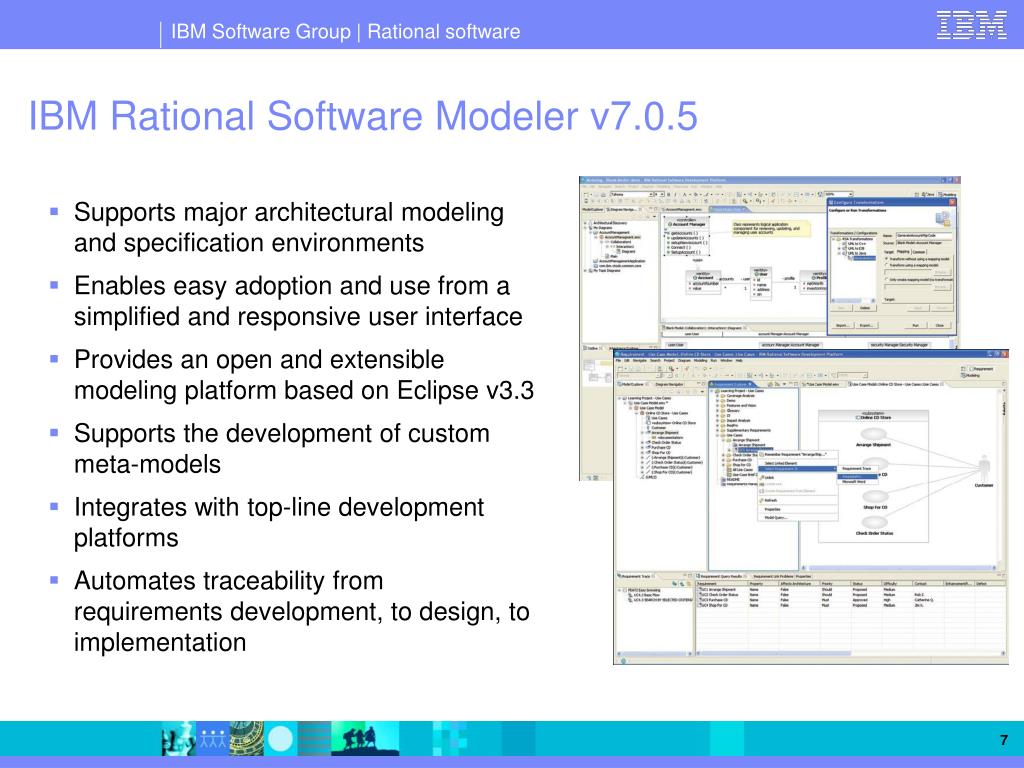Click Import... in the transformation dialog
1024x768 pixels.
(x=843, y=325)
